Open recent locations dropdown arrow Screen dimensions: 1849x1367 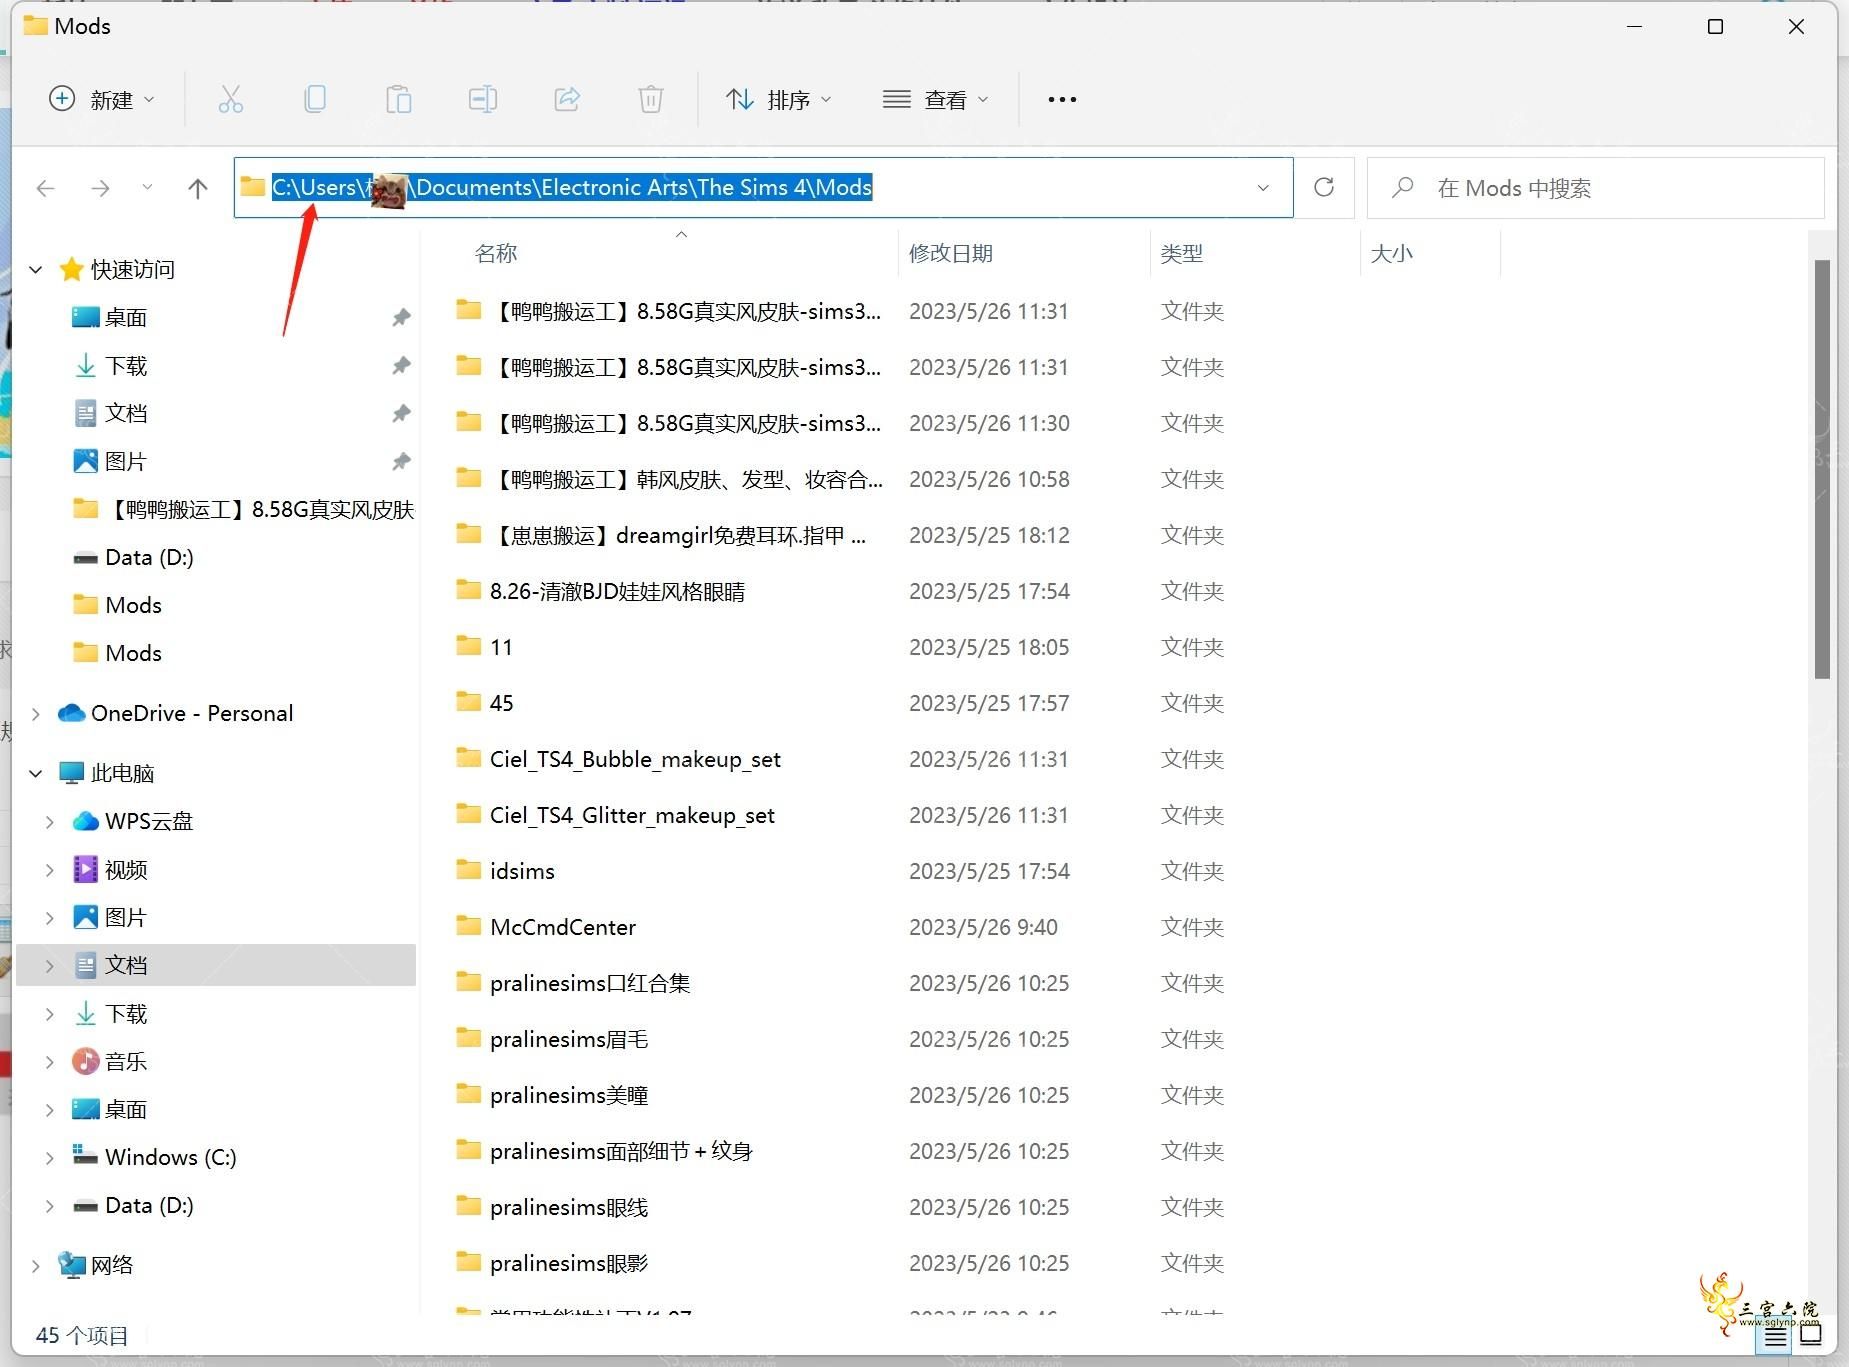(147, 188)
